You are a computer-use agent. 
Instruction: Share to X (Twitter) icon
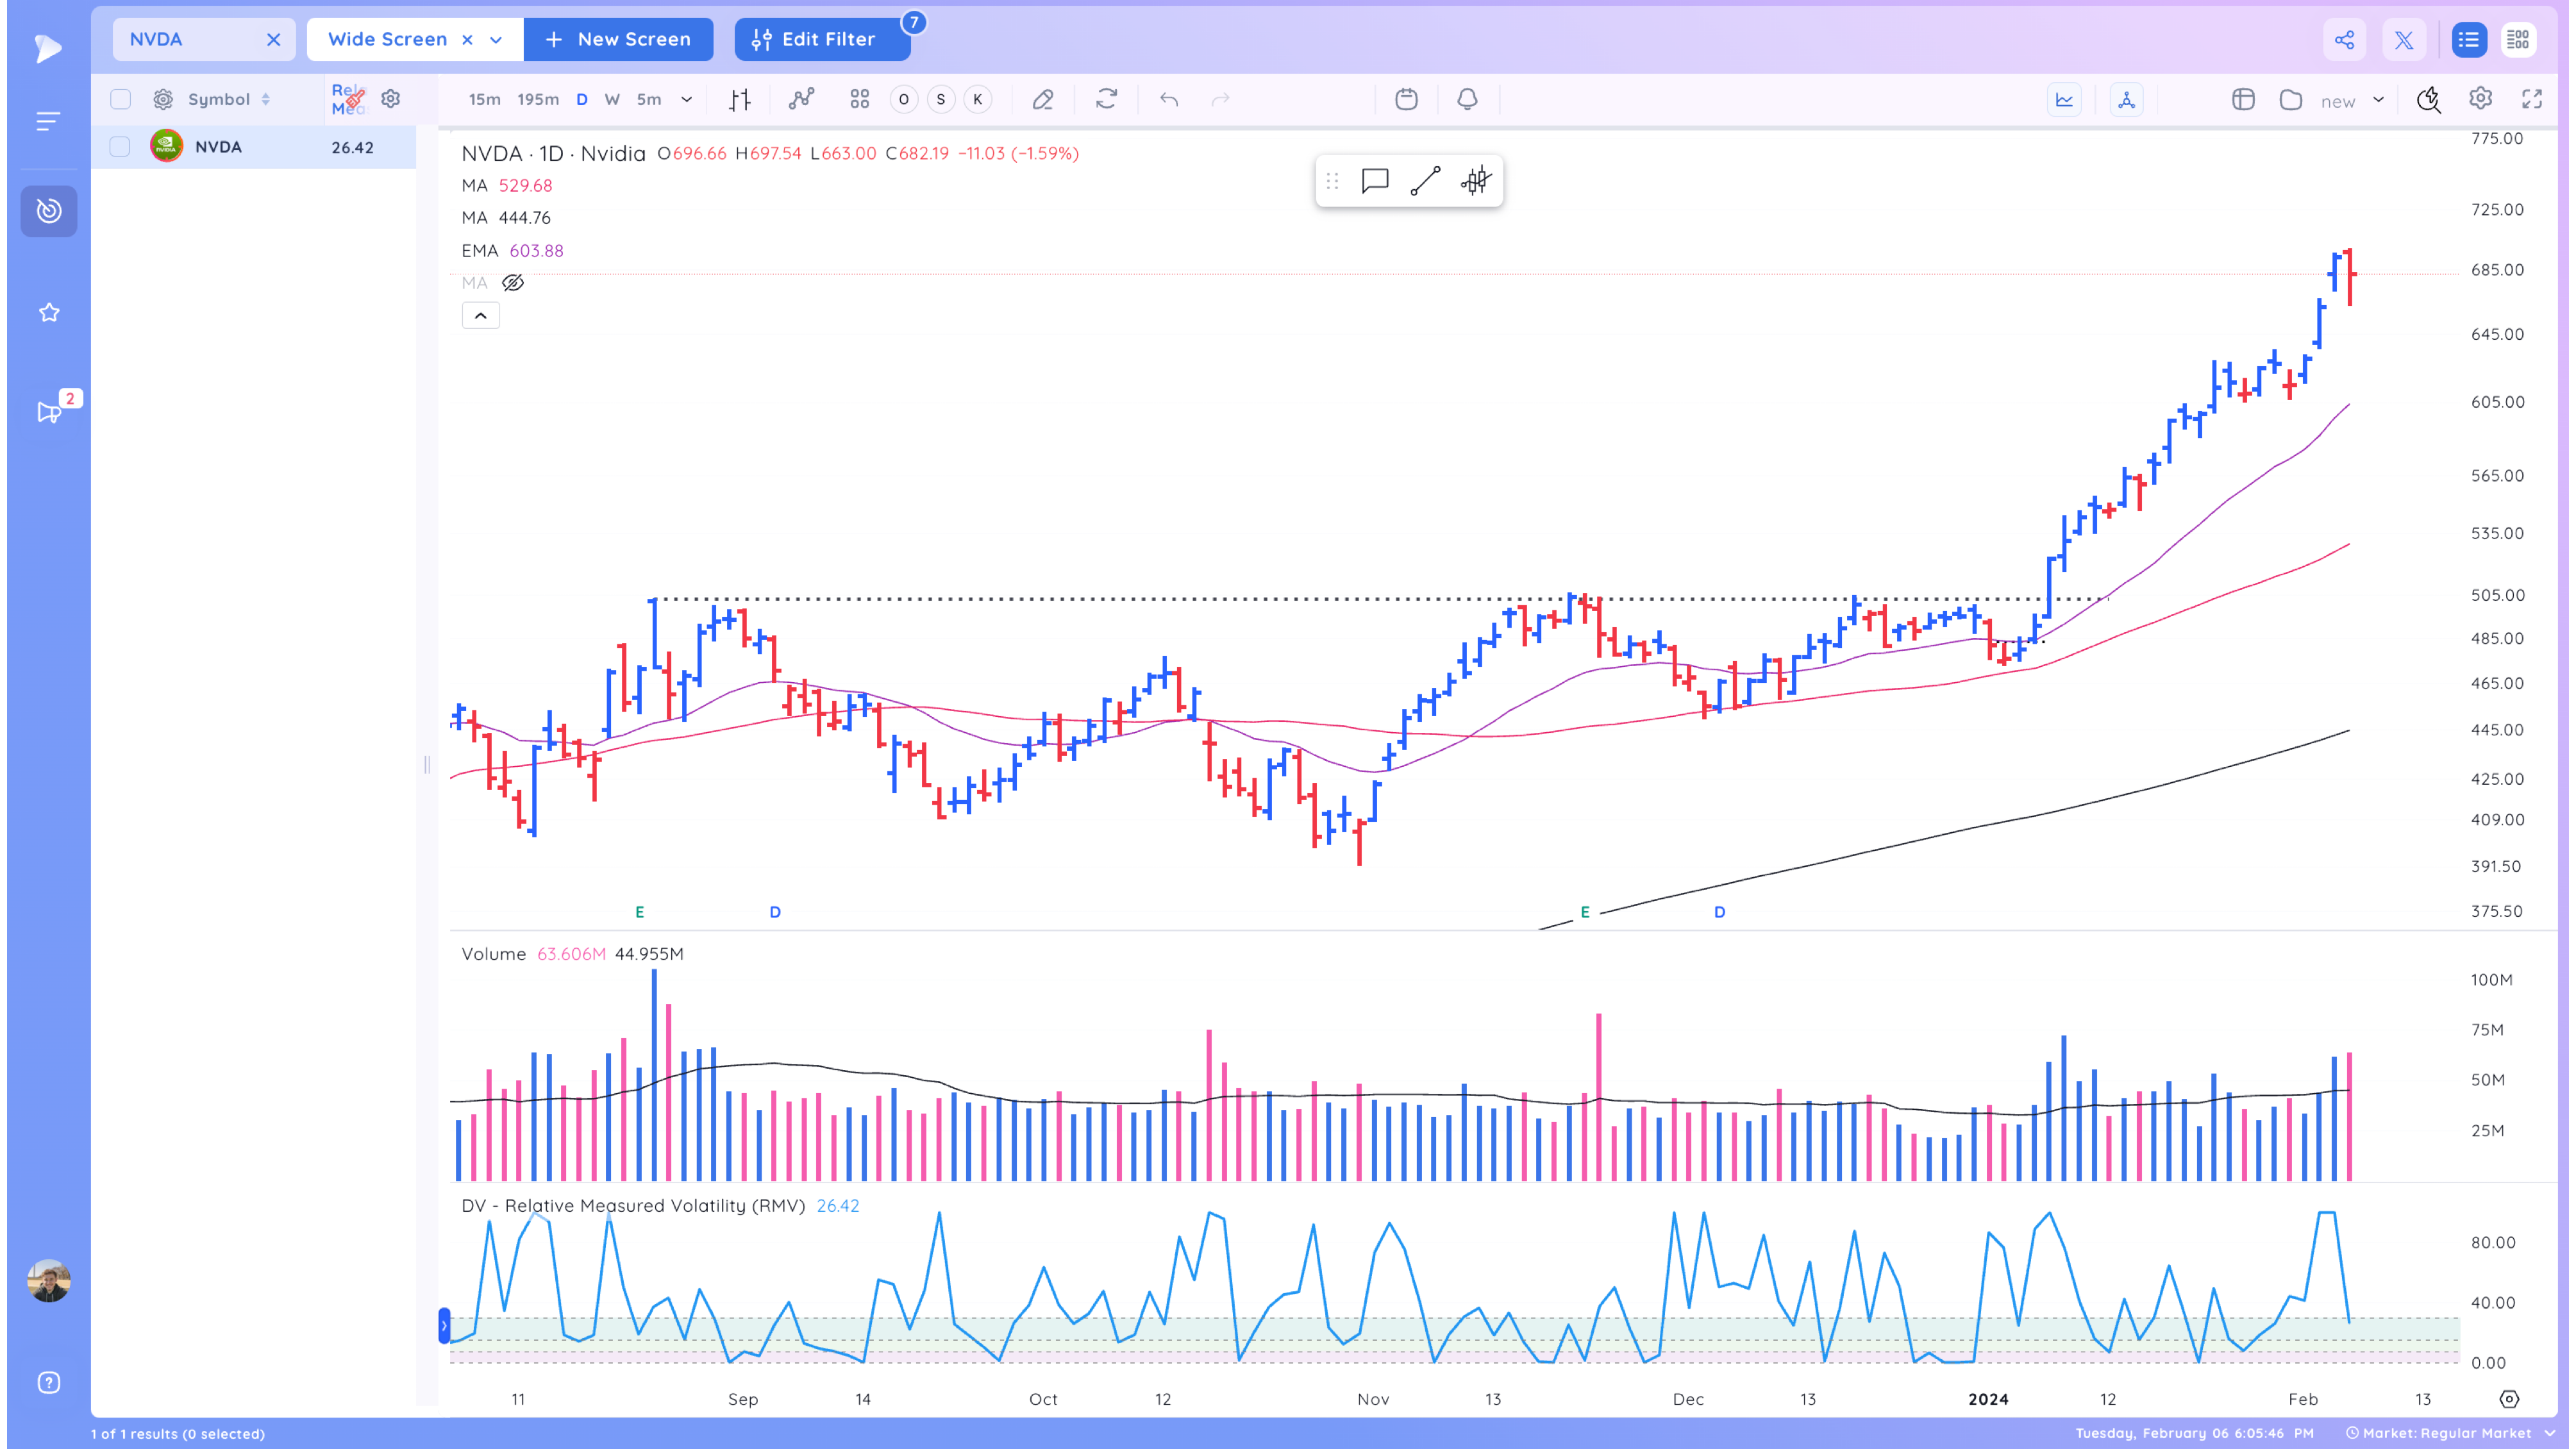[x=2404, y=40]
